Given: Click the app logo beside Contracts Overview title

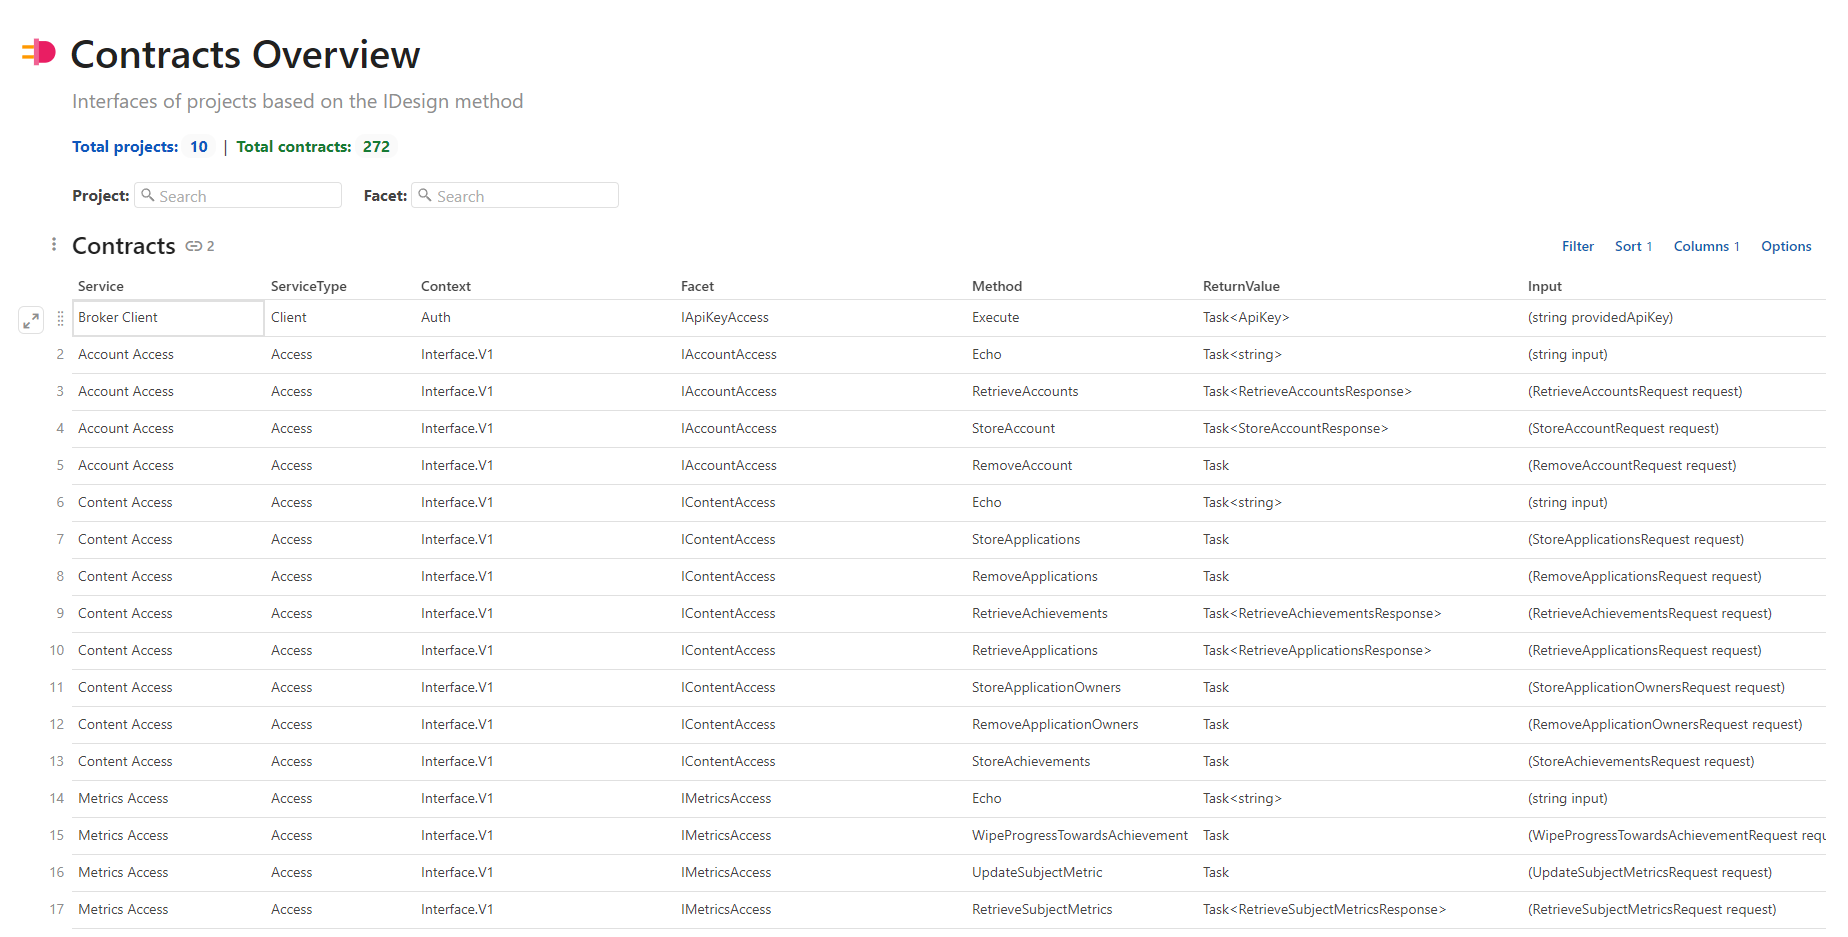Looking at the screenshot, I should (x=38, y=53).
